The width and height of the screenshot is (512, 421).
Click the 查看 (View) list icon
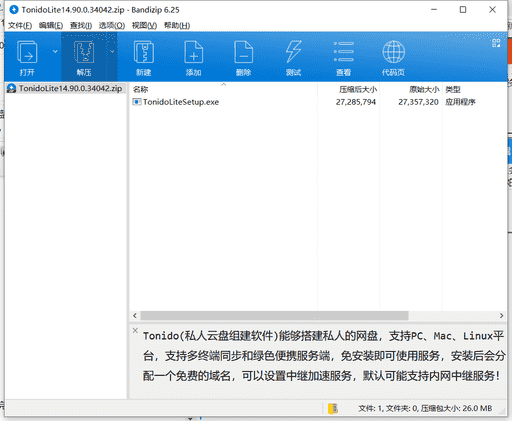coord(344,52)
